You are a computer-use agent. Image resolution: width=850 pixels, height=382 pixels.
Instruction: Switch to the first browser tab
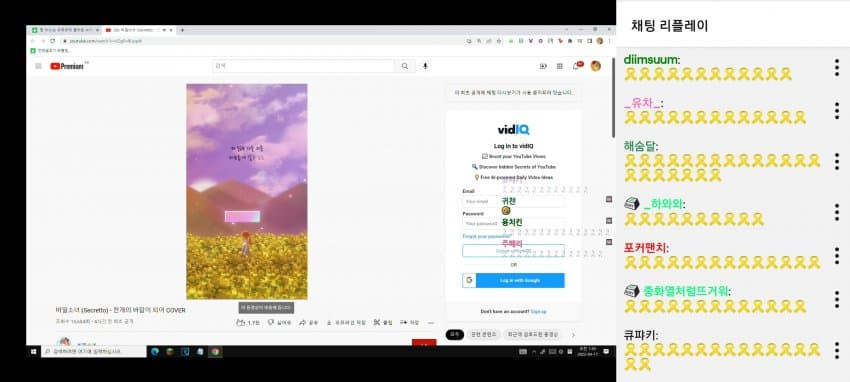(63, 30)
